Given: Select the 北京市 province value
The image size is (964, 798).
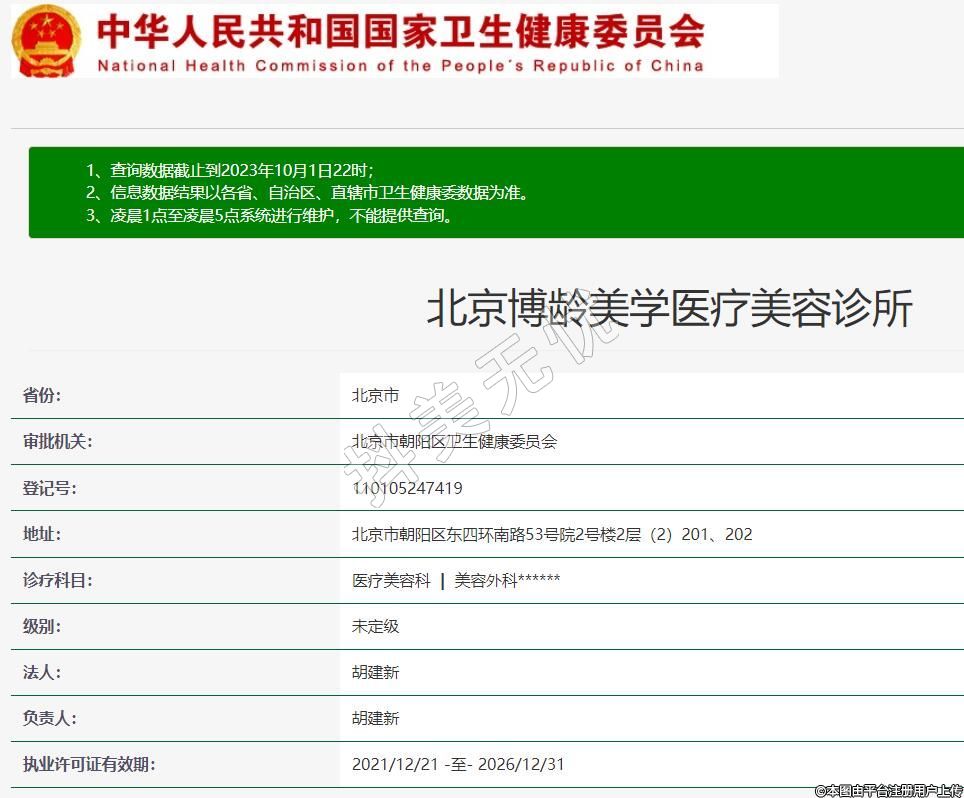Looking at the screenshot, I should tap(375, 395).
